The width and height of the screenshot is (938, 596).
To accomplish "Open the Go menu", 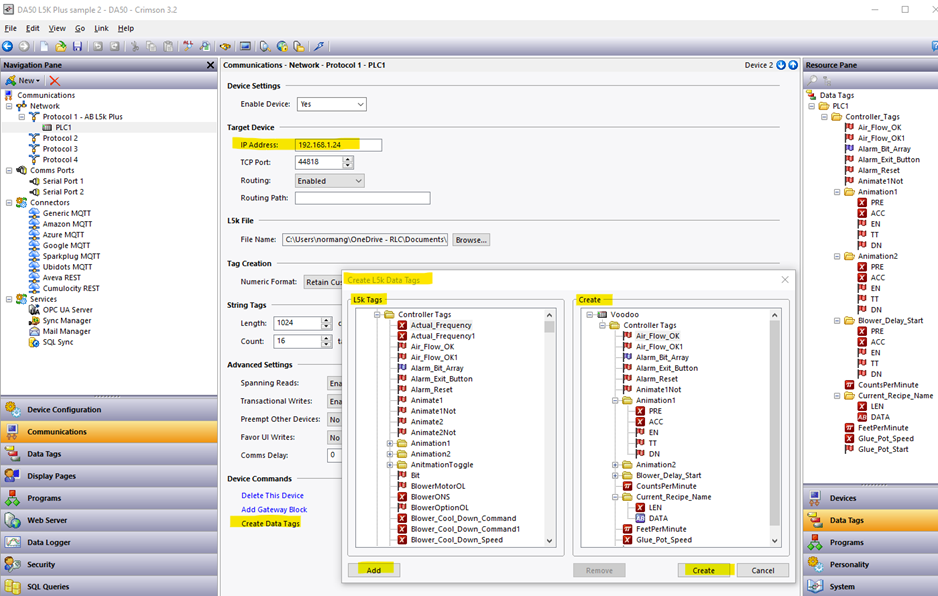I will (80, 28).
